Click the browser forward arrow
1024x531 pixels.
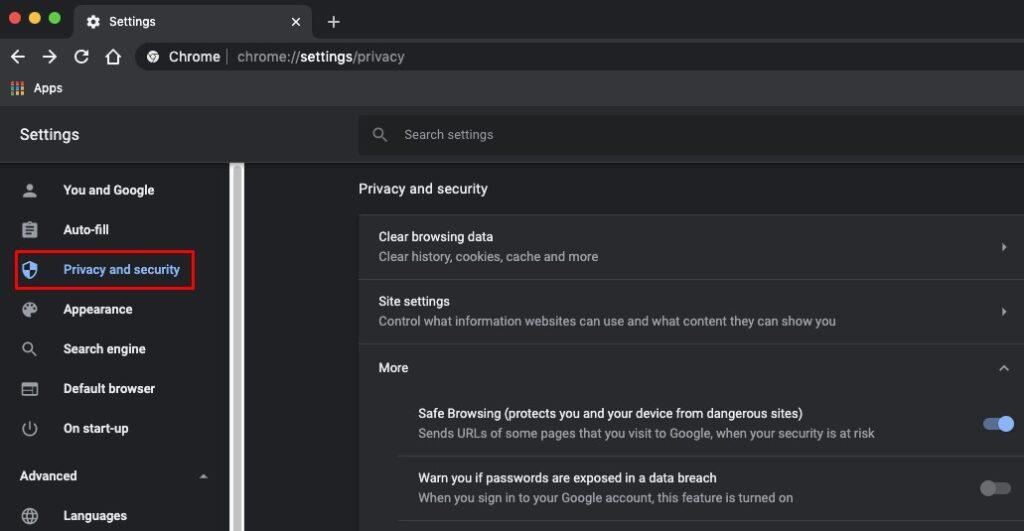pyautogui.click(x=50, y=57)
